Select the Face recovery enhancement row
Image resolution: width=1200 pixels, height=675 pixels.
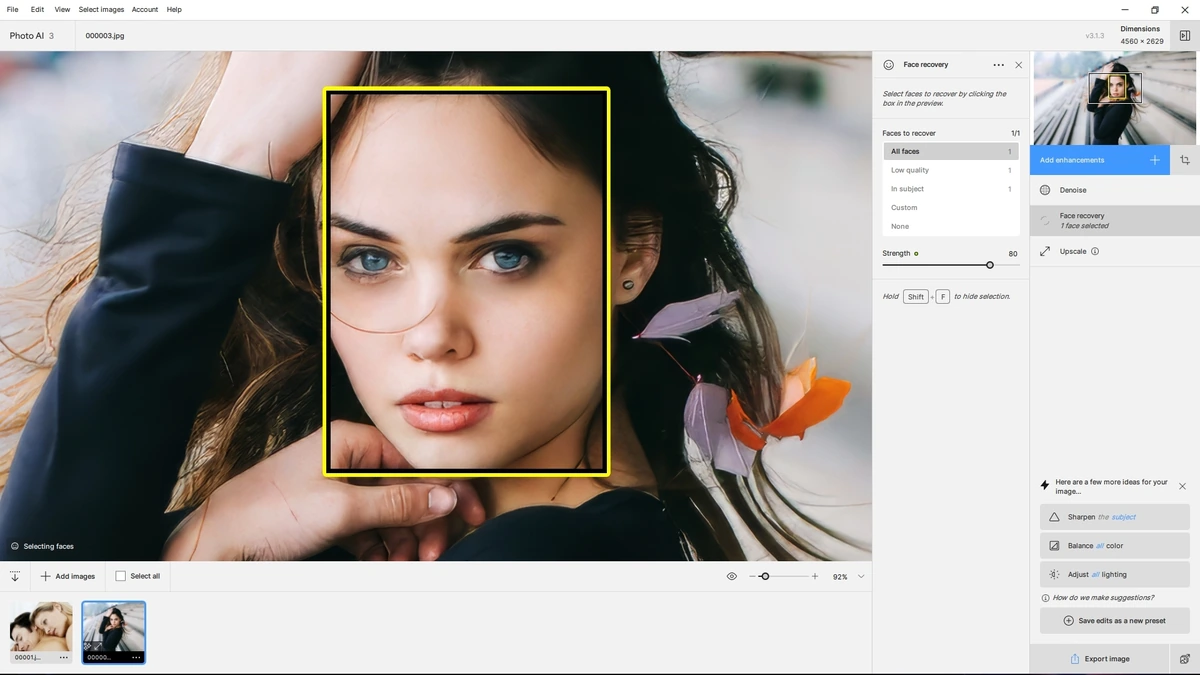(x=1115, y=220)
